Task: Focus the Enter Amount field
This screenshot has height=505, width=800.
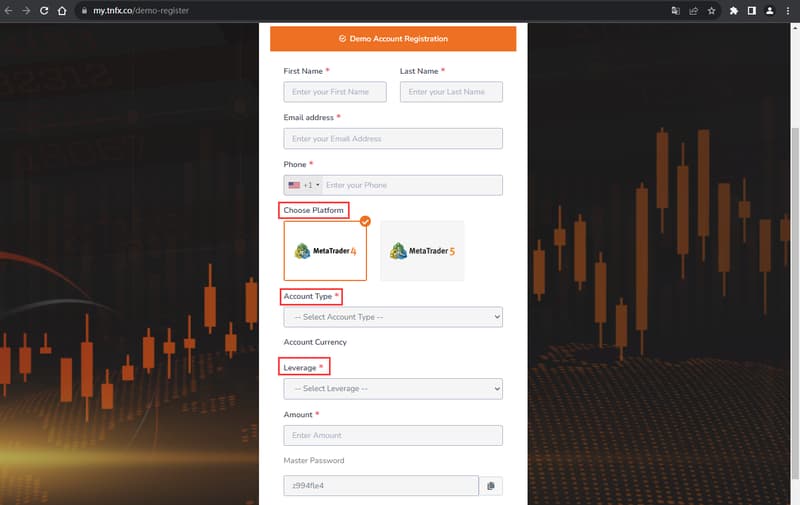Action: (393, 436)
